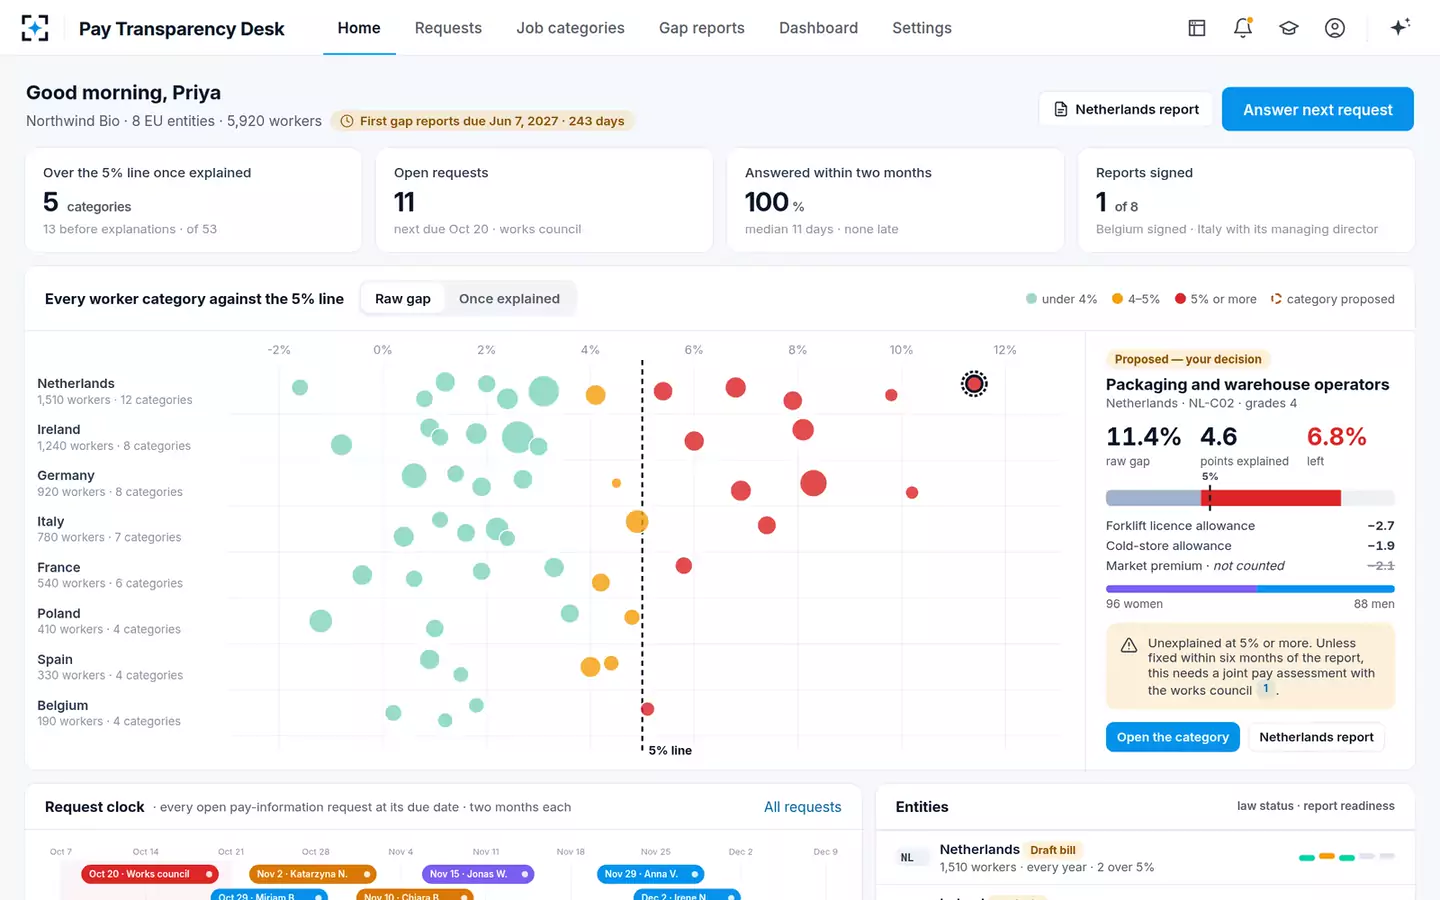The image size is (1440, 900).
Task: Click the Open requests 11 card
Action: (x=544, y=200)
